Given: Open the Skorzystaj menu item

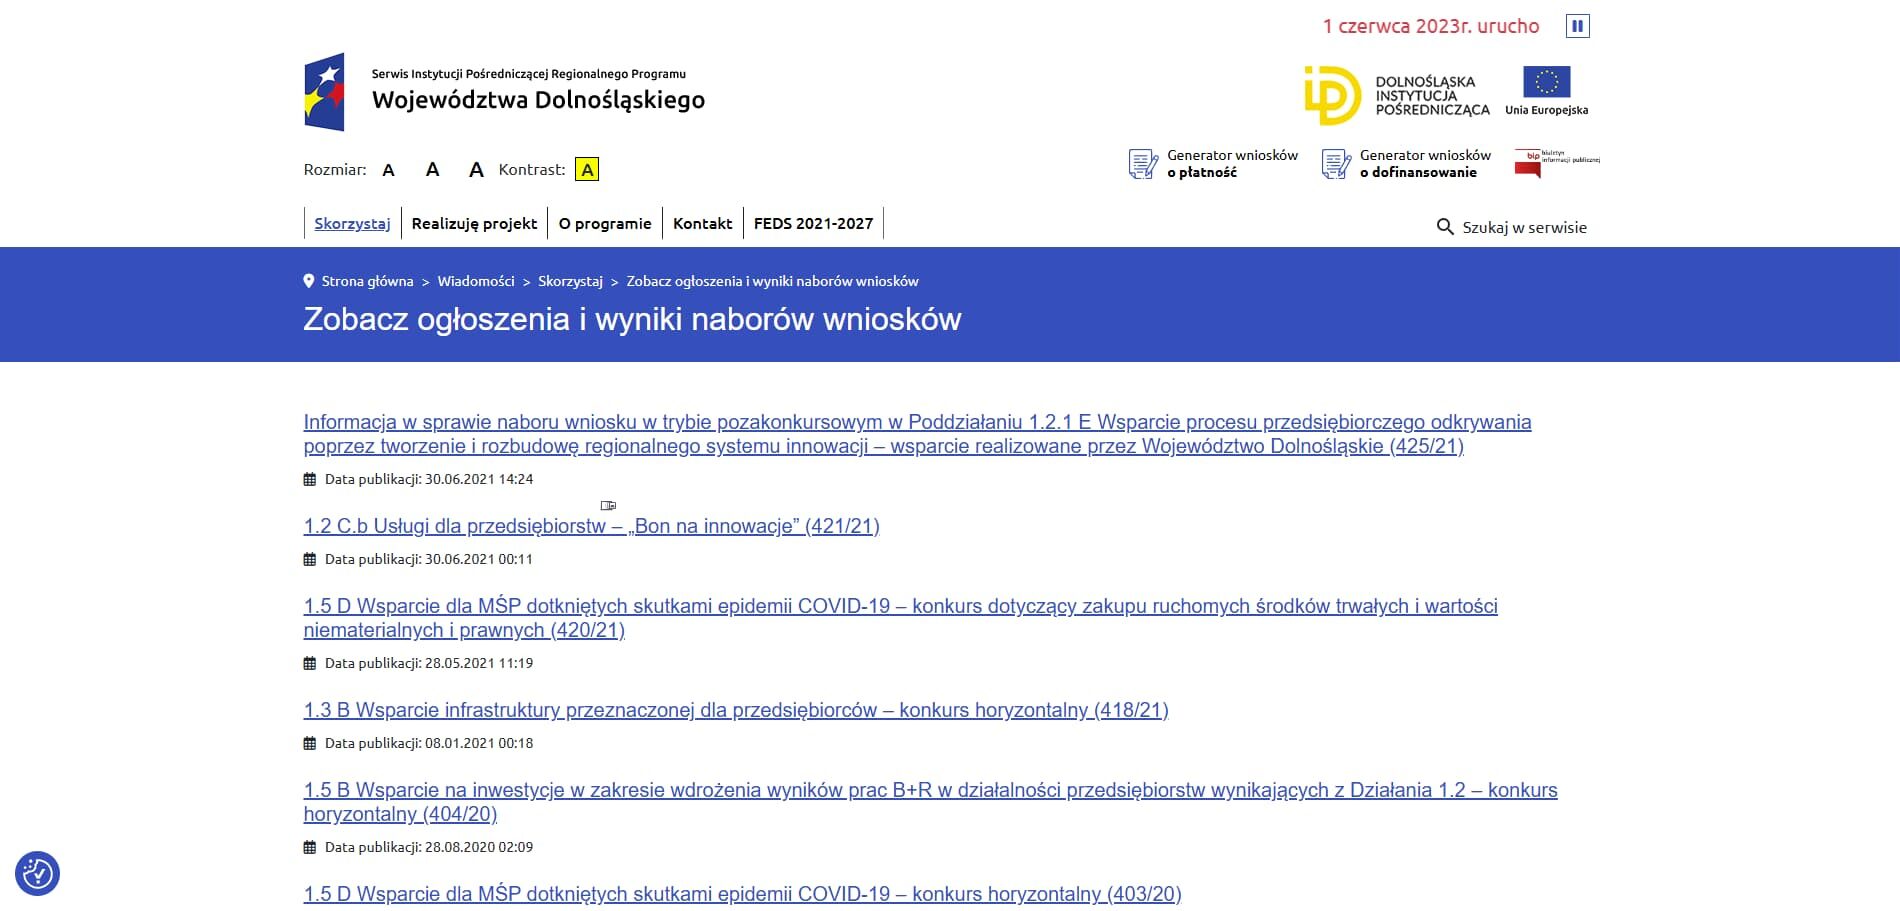Looking at the screenshot, I should pos(352,223).
